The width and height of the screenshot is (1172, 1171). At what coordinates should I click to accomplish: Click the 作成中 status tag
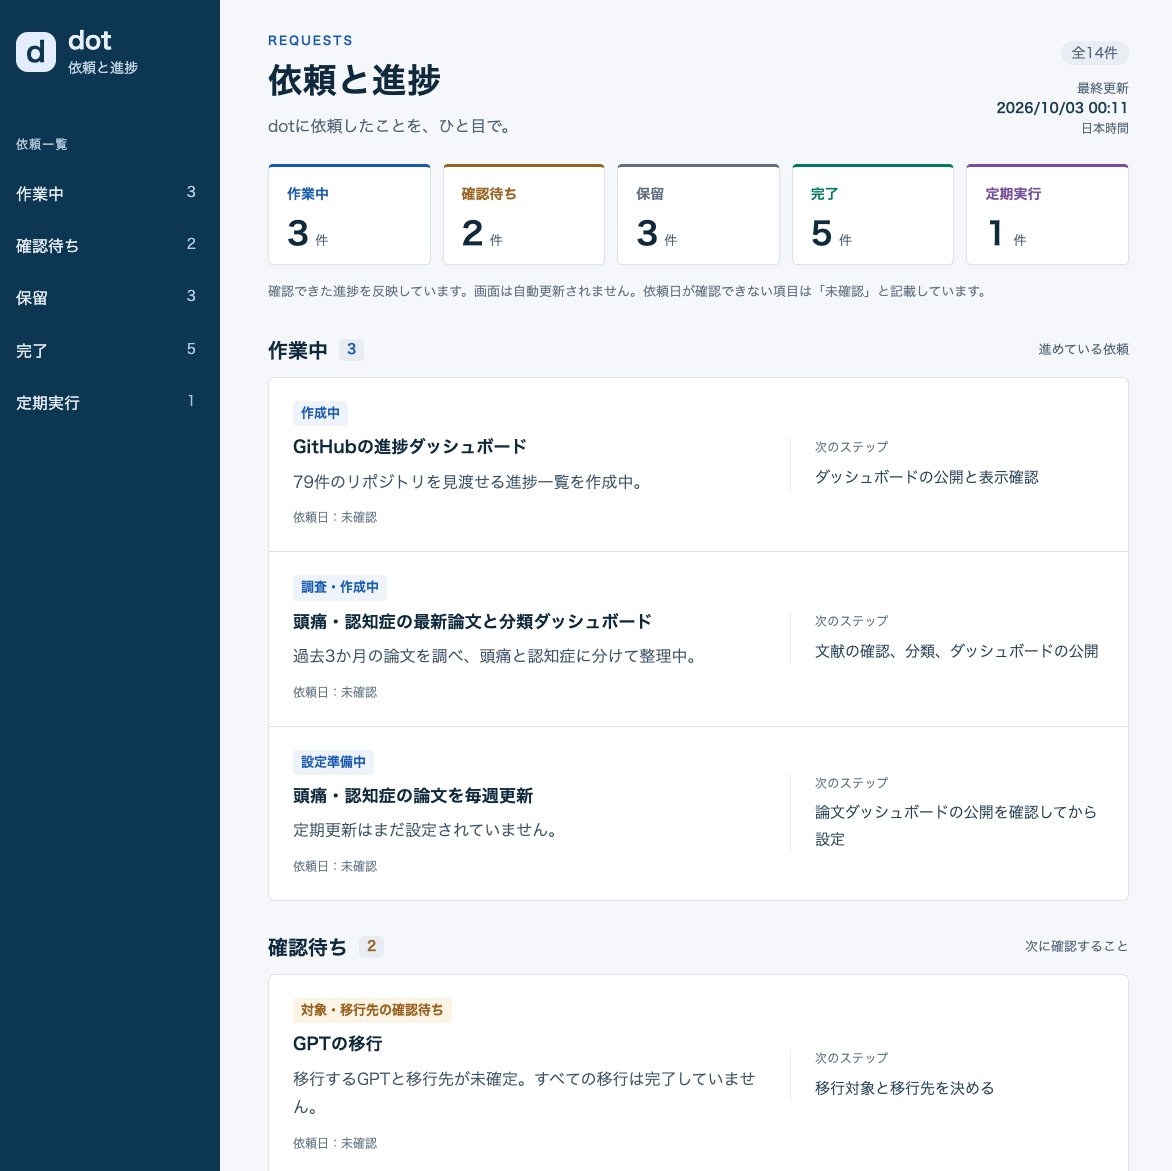pyautogui.click(x=320, y=413)
